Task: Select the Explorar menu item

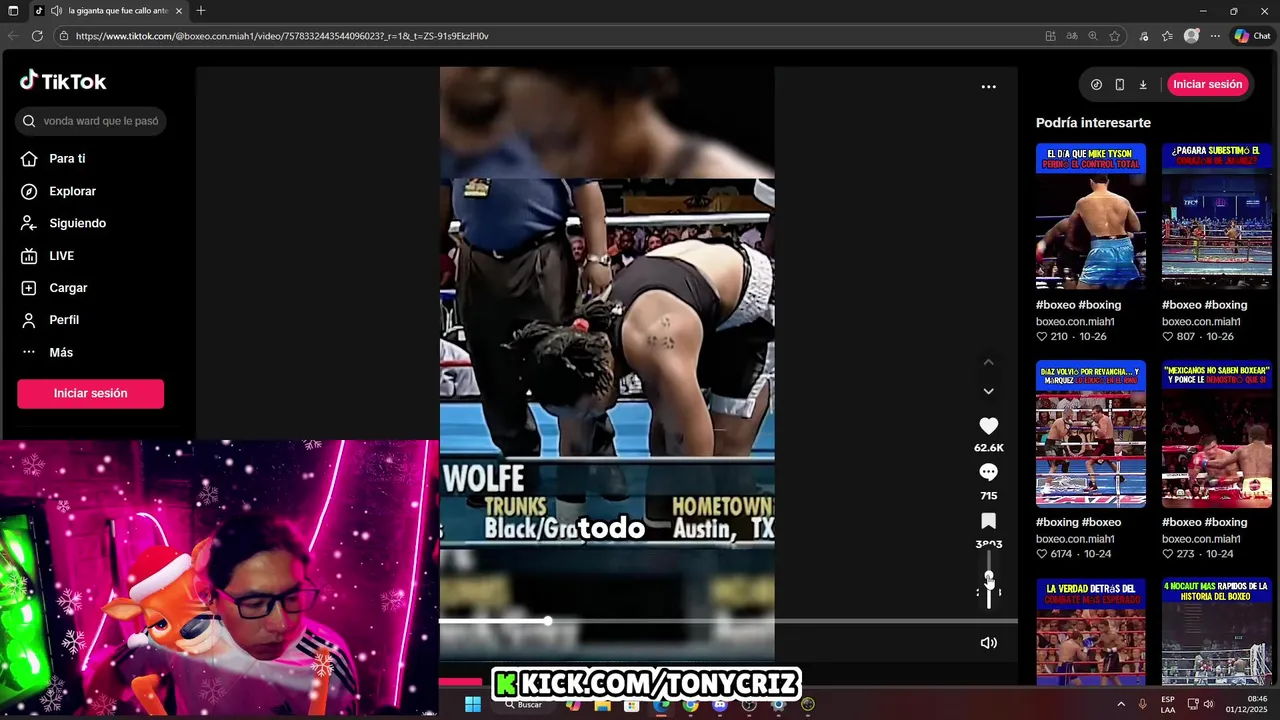Action: tap(72, 191)
